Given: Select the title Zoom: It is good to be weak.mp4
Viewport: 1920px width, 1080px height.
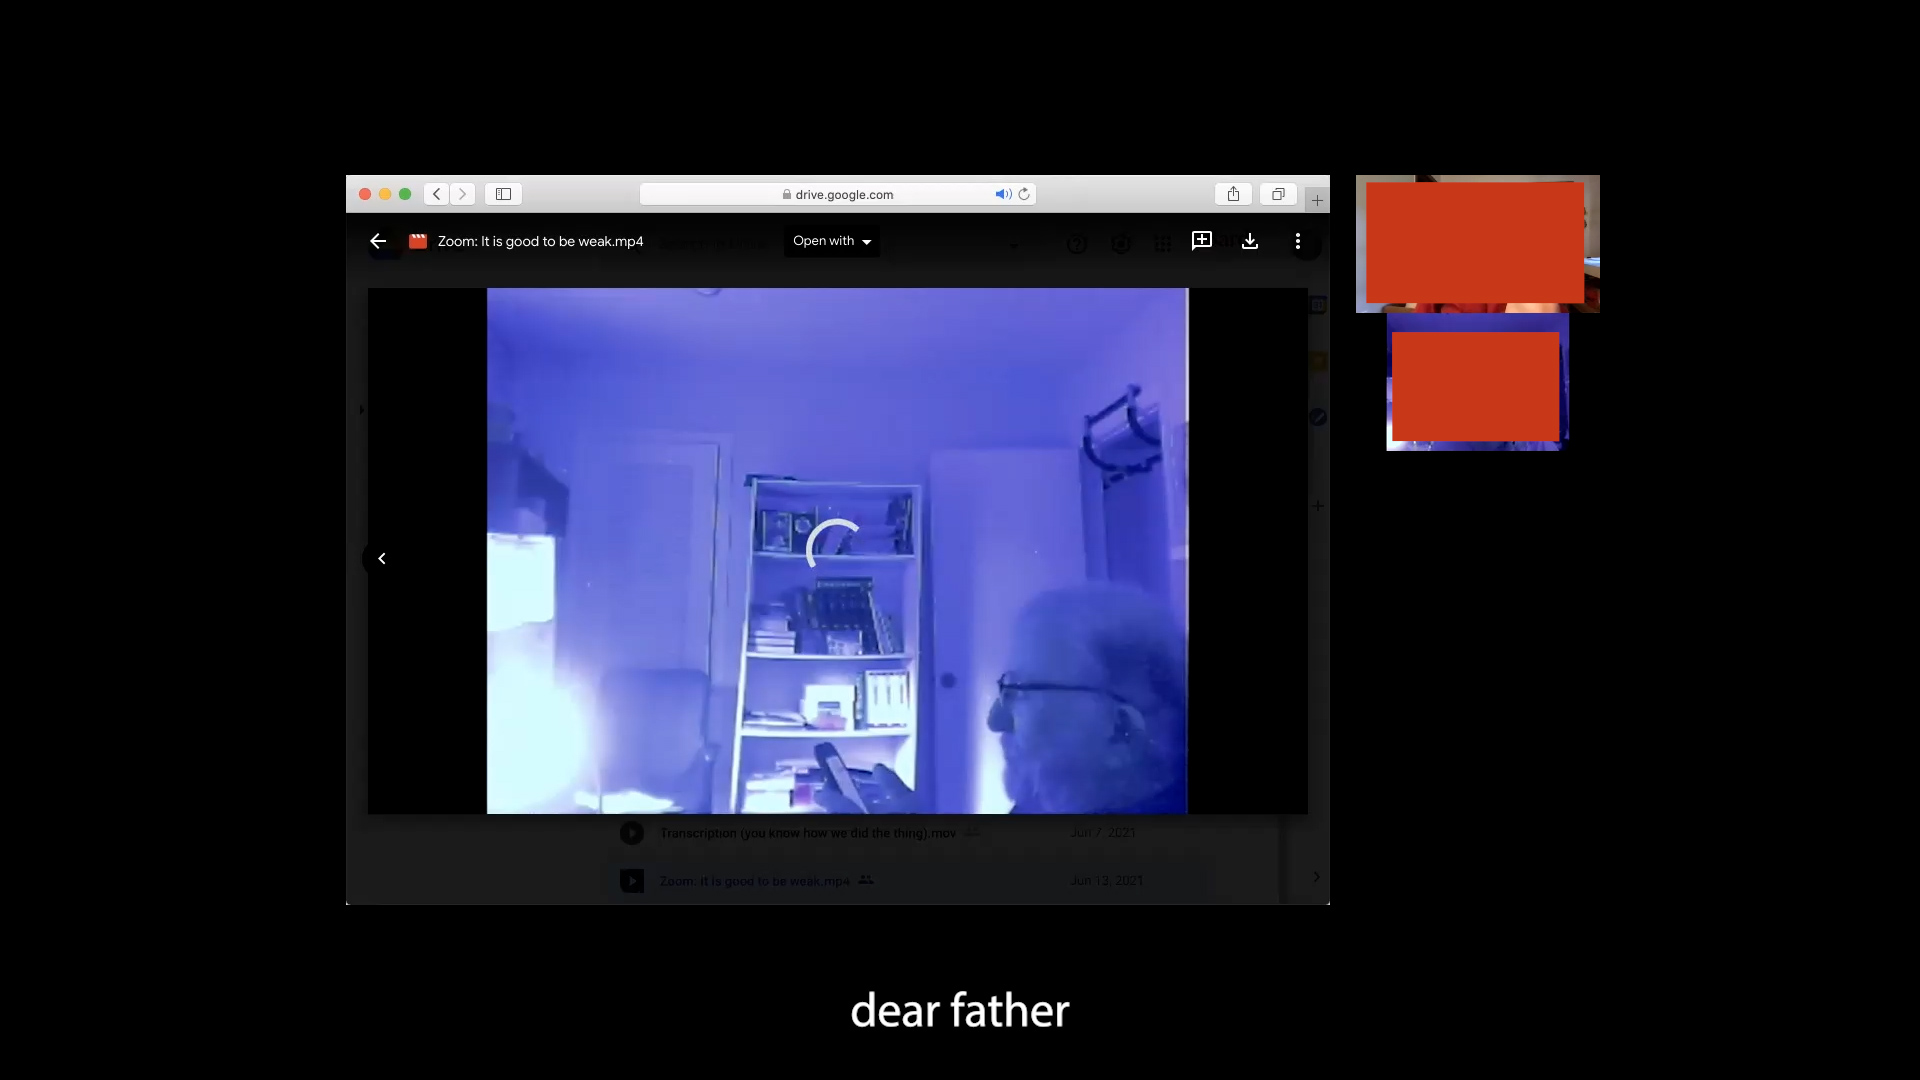Looking at the screenshot, I should click(x=540, y=241).
